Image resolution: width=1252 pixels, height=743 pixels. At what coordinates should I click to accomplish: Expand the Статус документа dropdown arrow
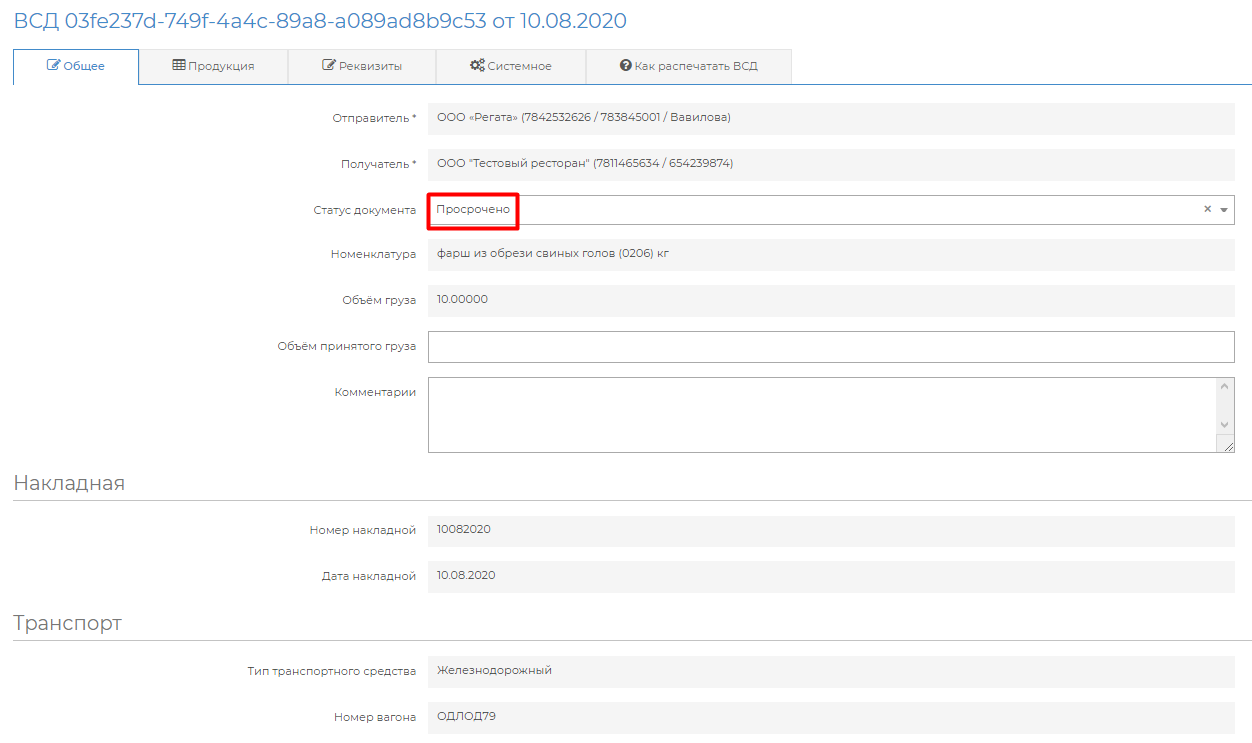1224,210
